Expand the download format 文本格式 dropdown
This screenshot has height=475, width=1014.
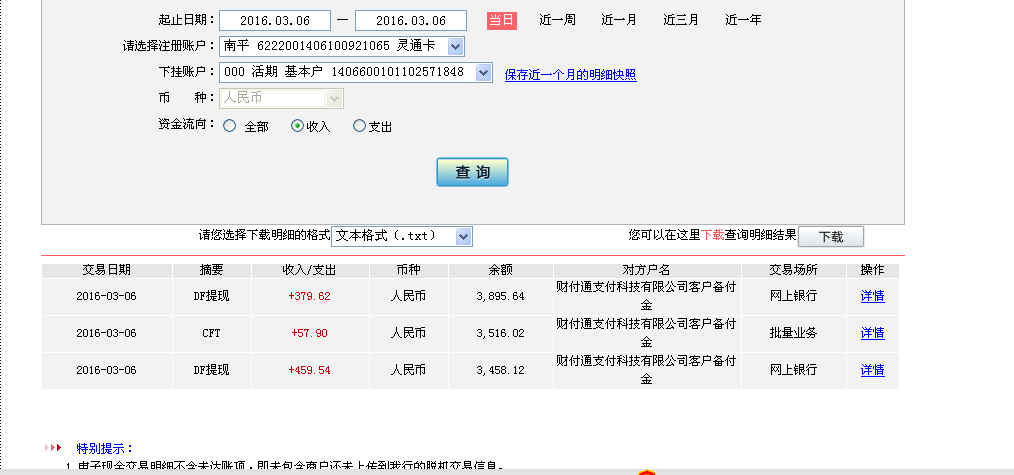pyautogui.click(x=463, y=236)
